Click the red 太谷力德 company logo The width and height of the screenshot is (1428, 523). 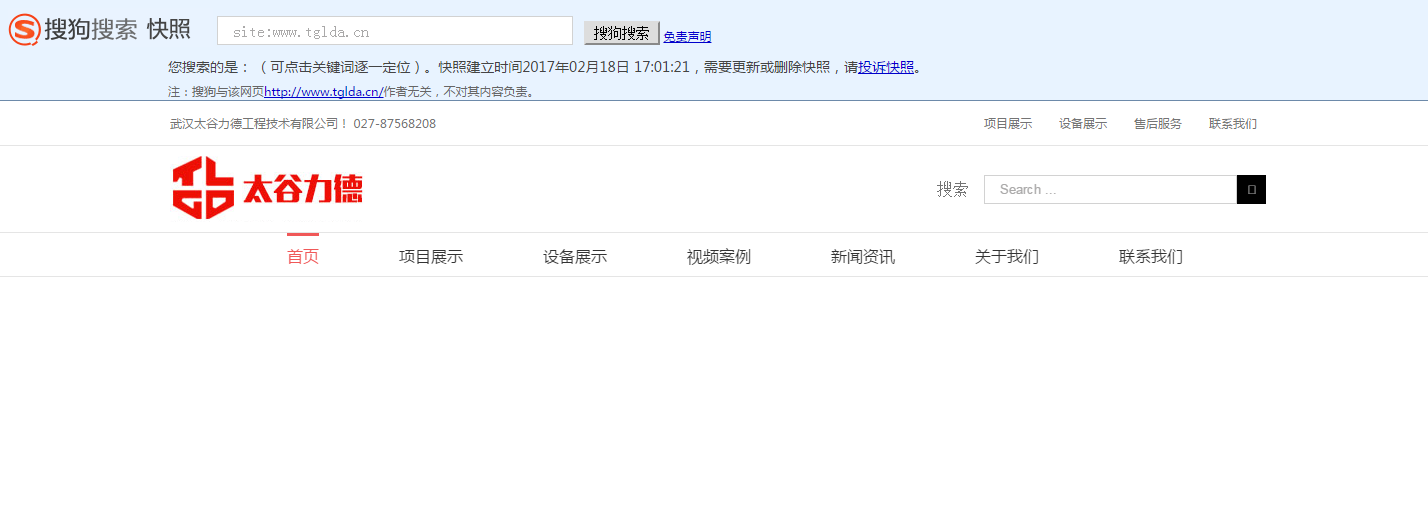click(x=267, y=188)
